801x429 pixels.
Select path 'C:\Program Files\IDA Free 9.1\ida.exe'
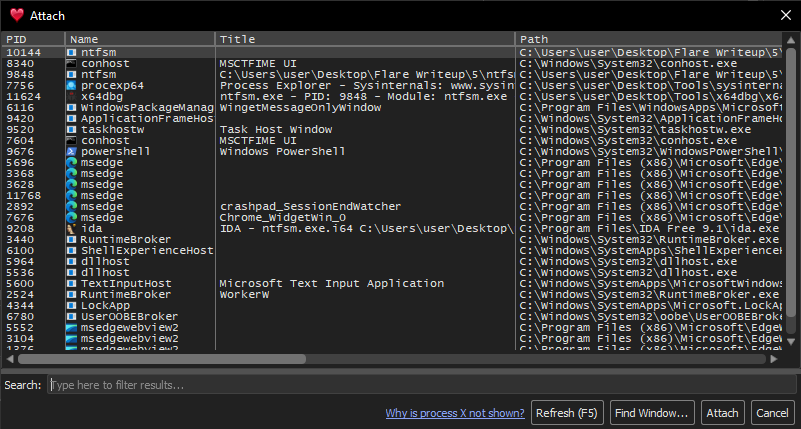649,229
